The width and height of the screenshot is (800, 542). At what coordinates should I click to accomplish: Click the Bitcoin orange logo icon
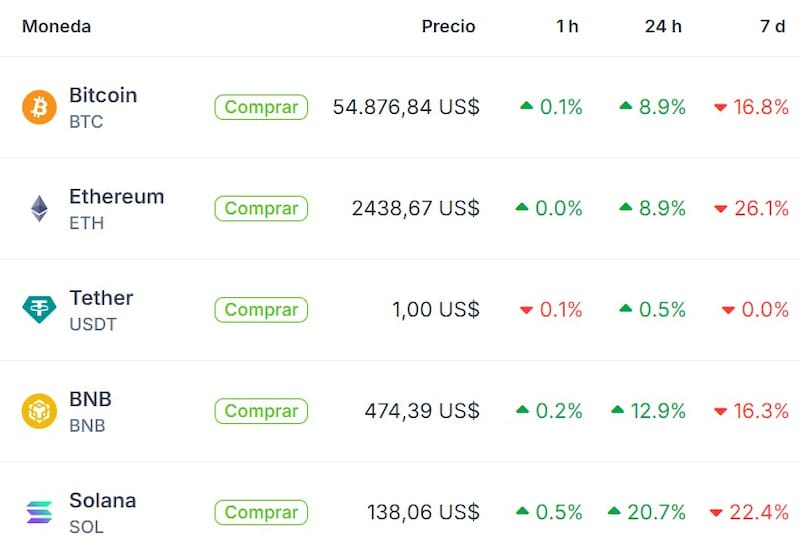pos(39,107)
